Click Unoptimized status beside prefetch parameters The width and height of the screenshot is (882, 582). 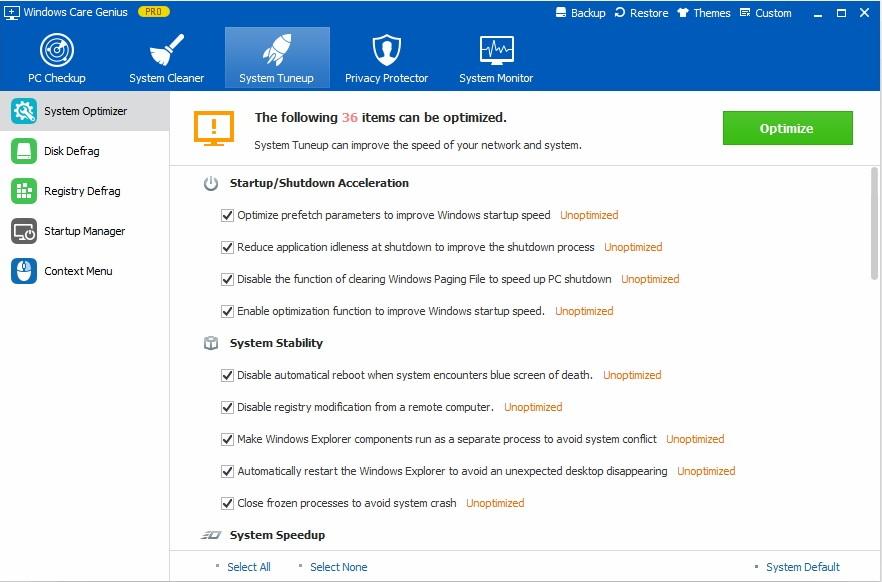pyautogui.click(x=589, y=215)
